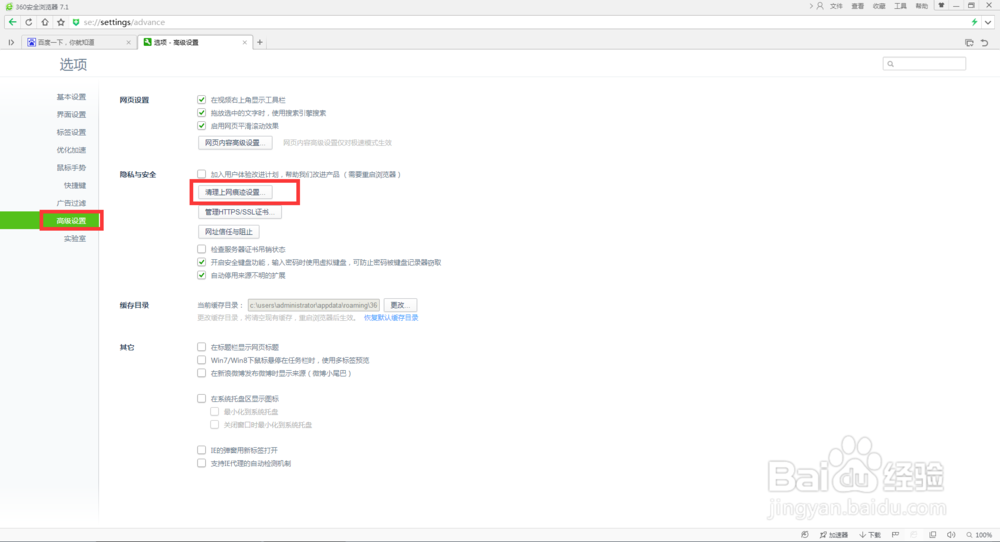Enable Win7/Win8 多标签预览 checkbox

pyautogui.click(x=202, y=360)
